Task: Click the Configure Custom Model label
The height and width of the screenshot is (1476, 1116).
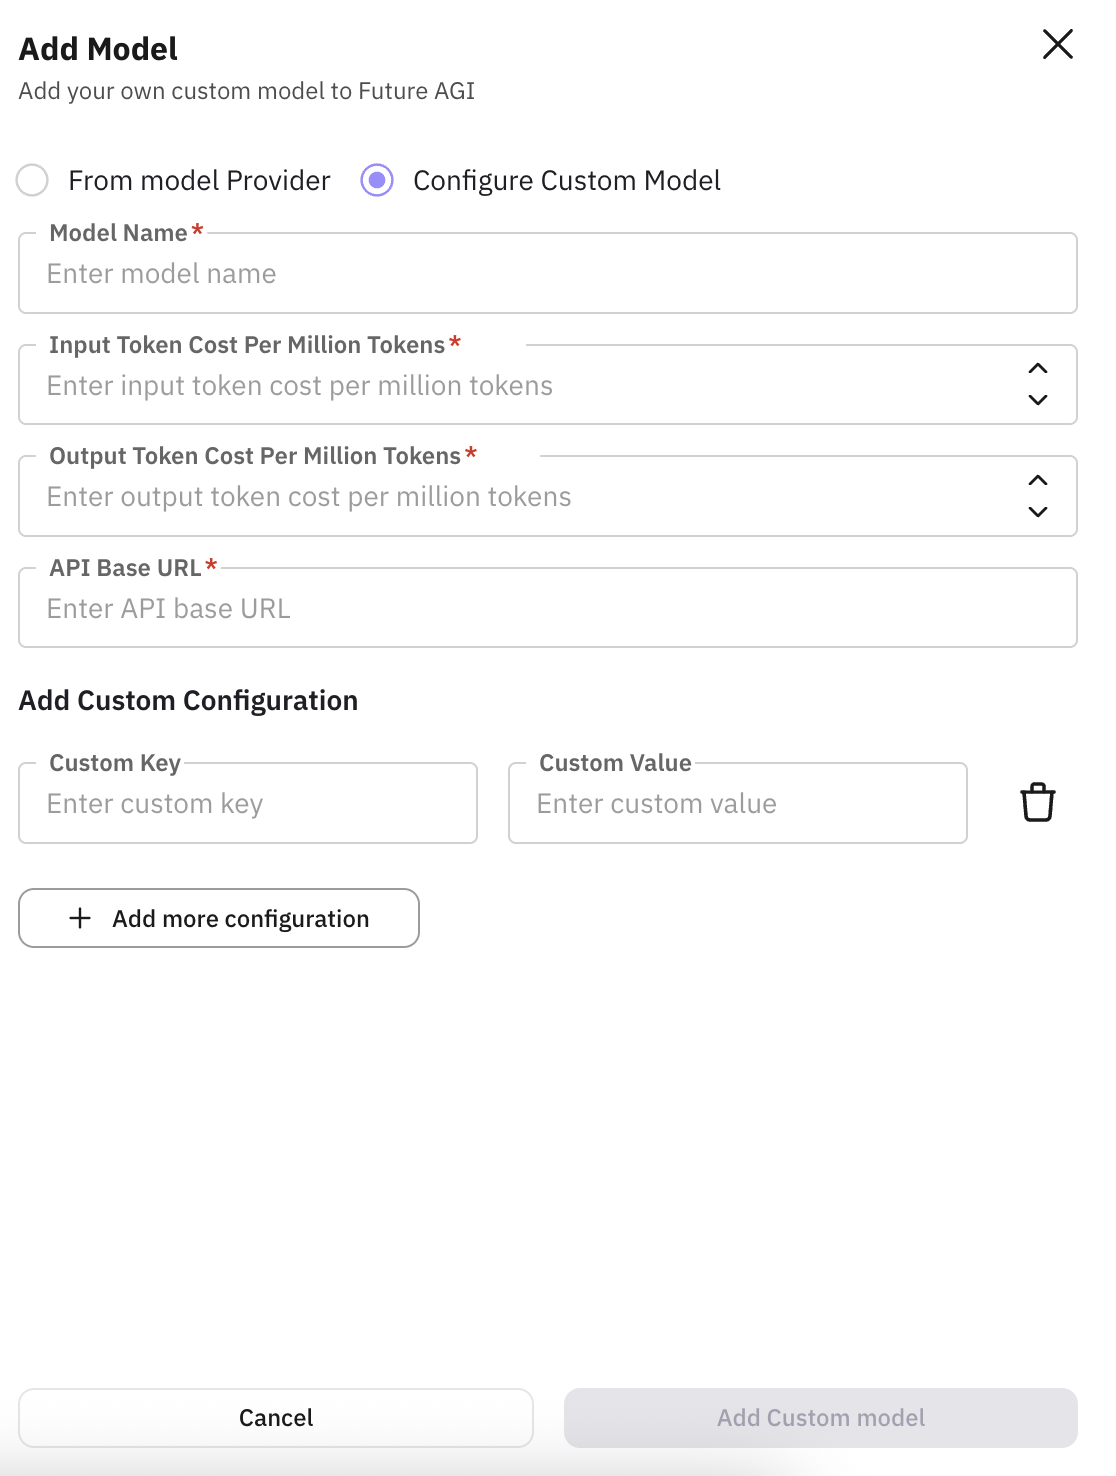Action: (566, 180)
